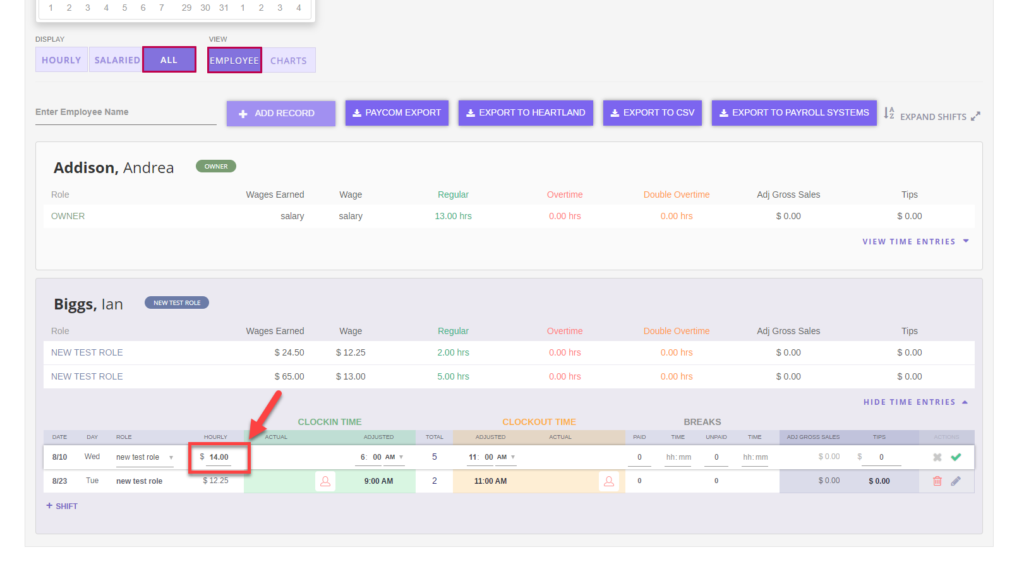
Task: Switch display to Hourly employees
Action: 61,60
